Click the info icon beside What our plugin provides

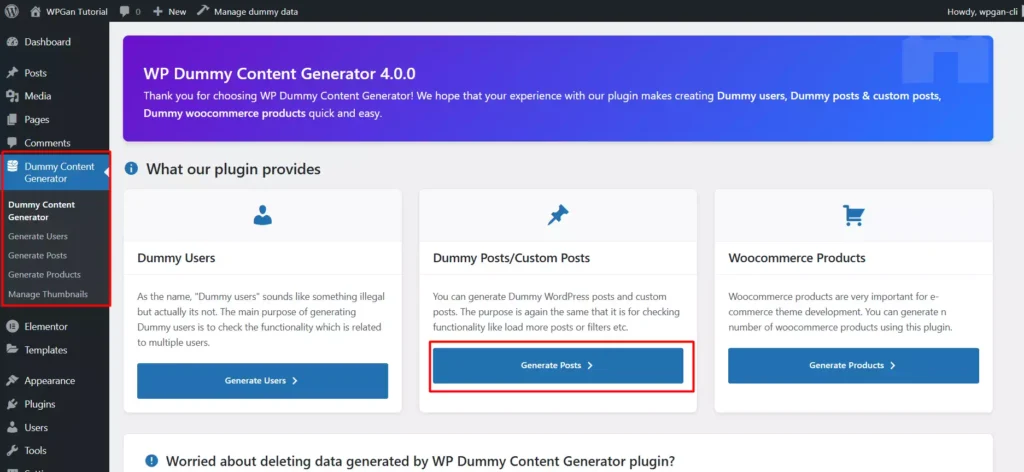[x=131, y=169]
